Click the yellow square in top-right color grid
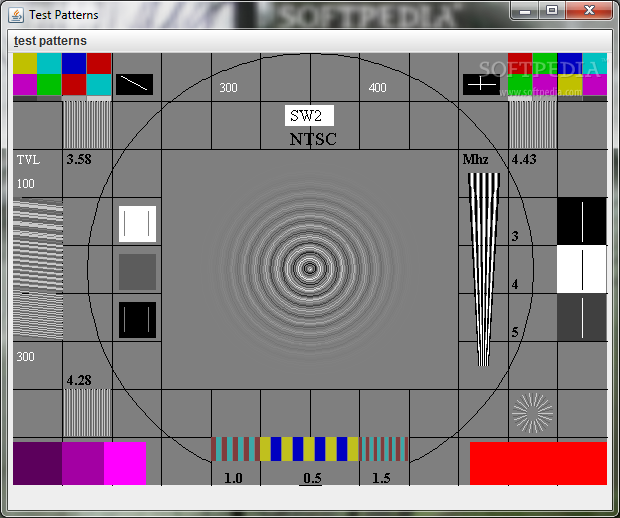This screenshot has width=620, height=518. tap(570, 85)
